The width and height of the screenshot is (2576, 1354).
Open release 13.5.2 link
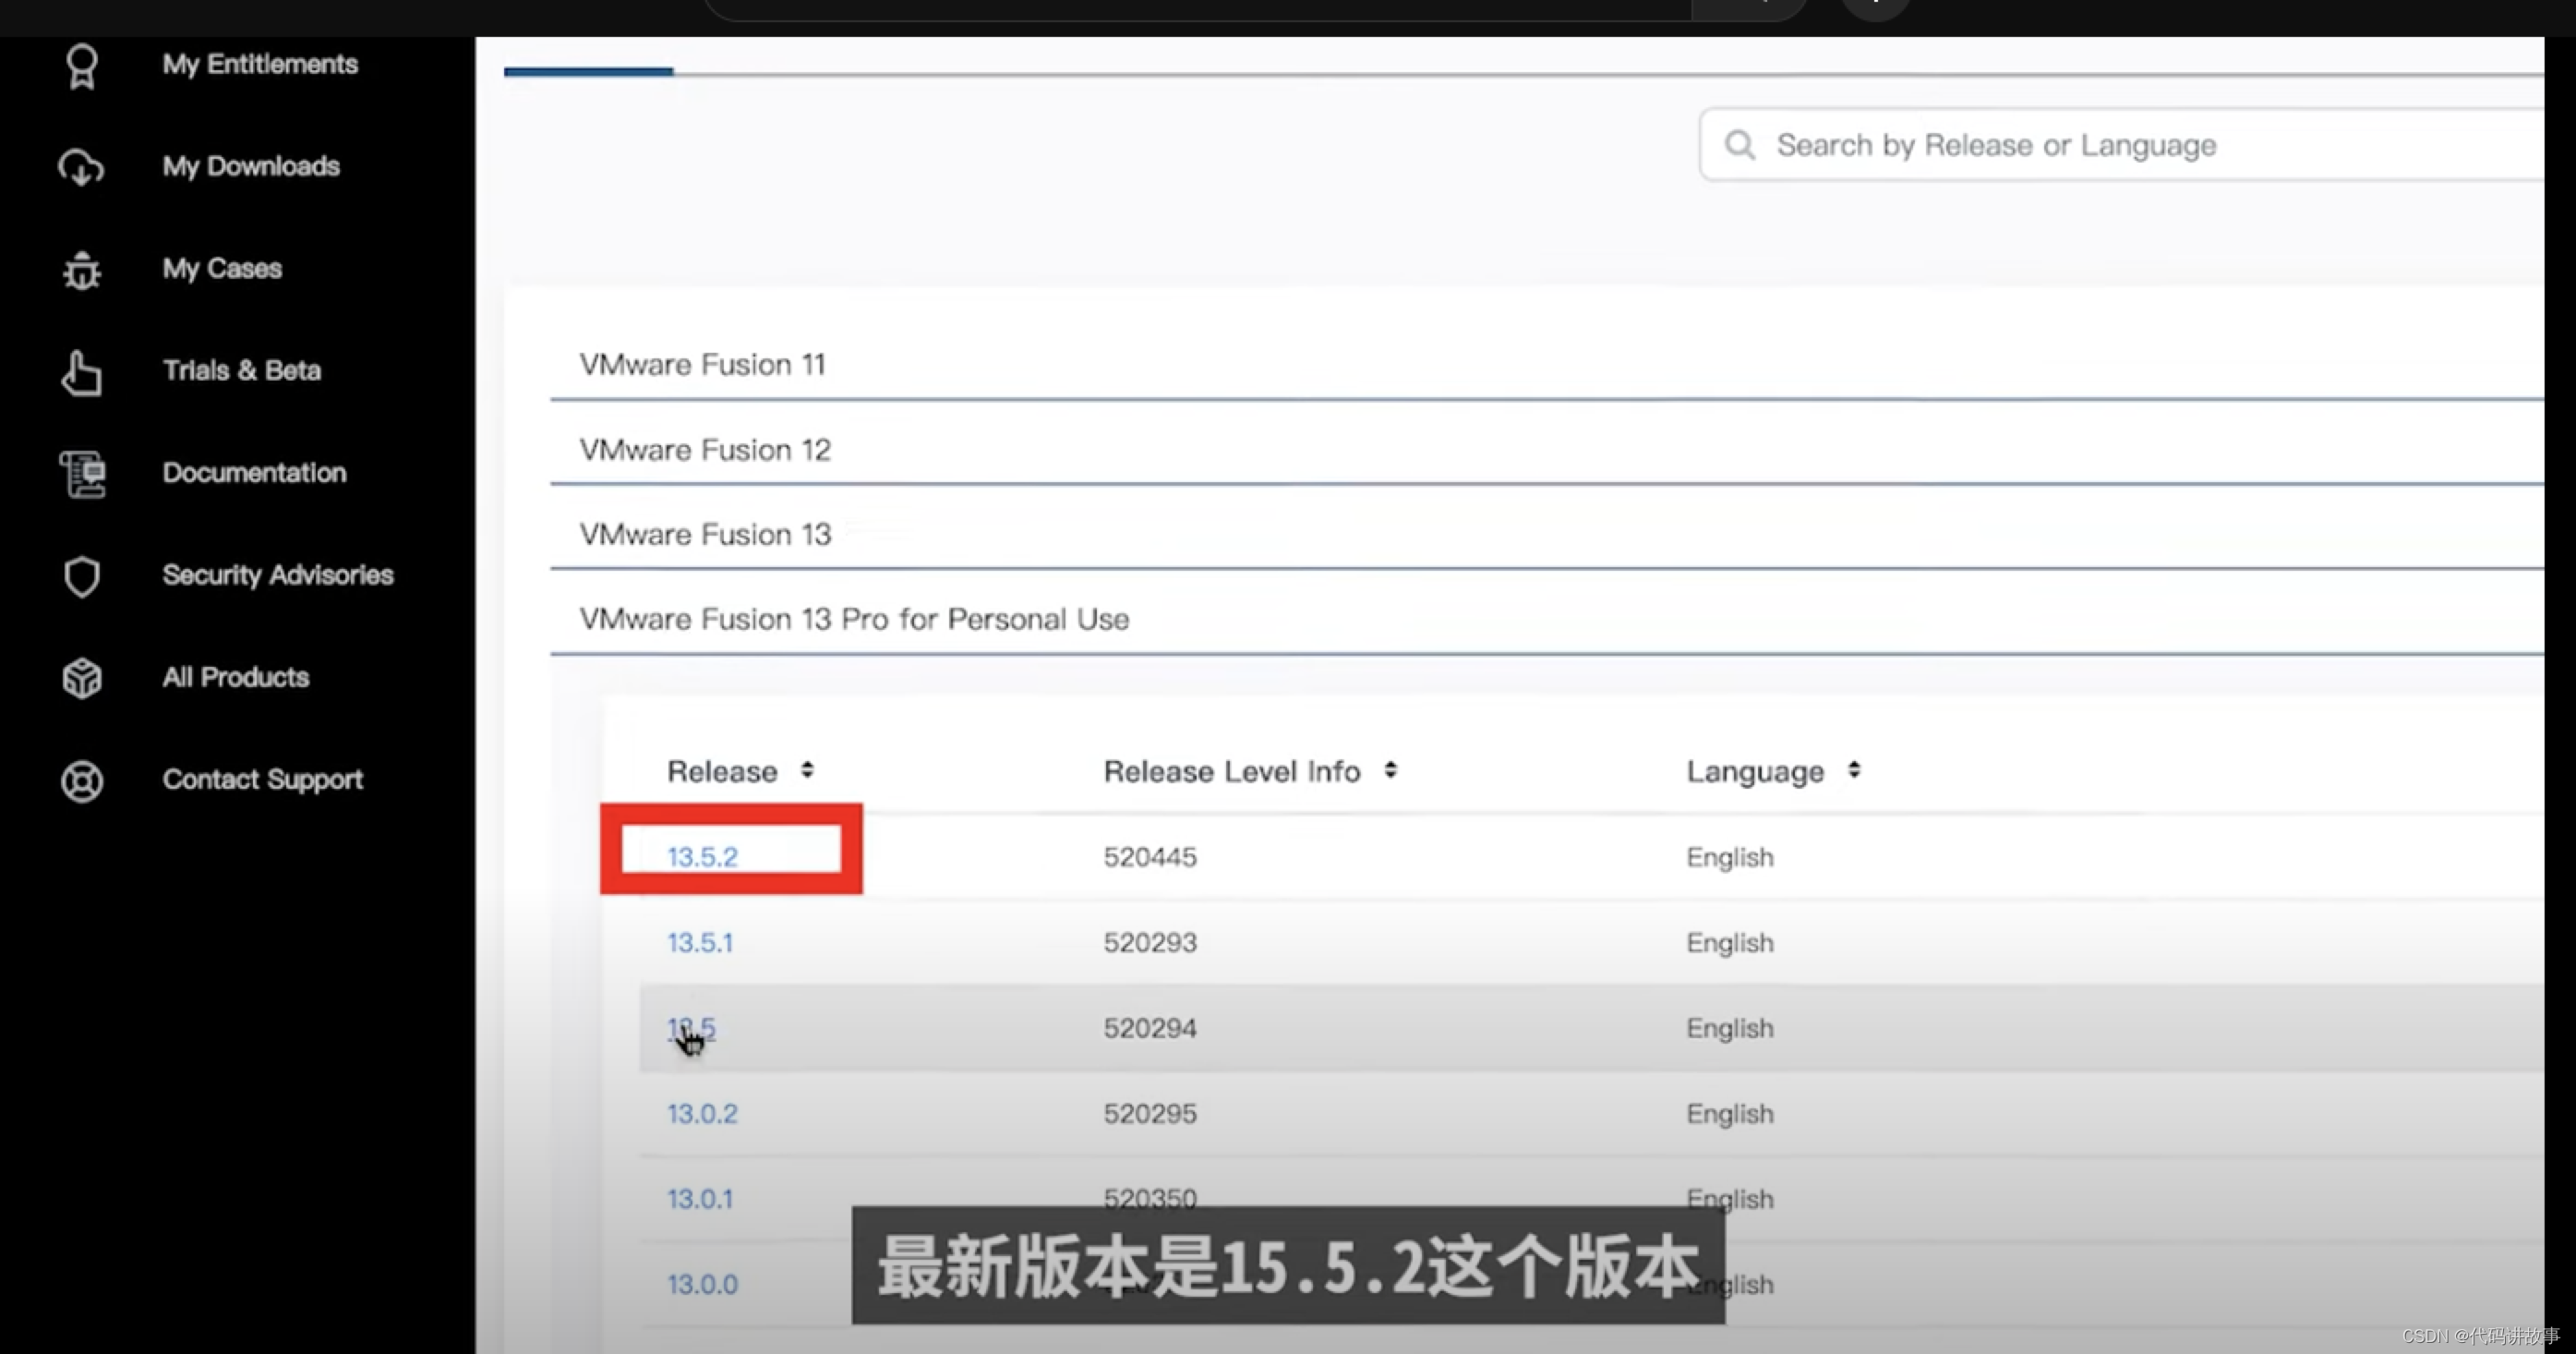702,857
